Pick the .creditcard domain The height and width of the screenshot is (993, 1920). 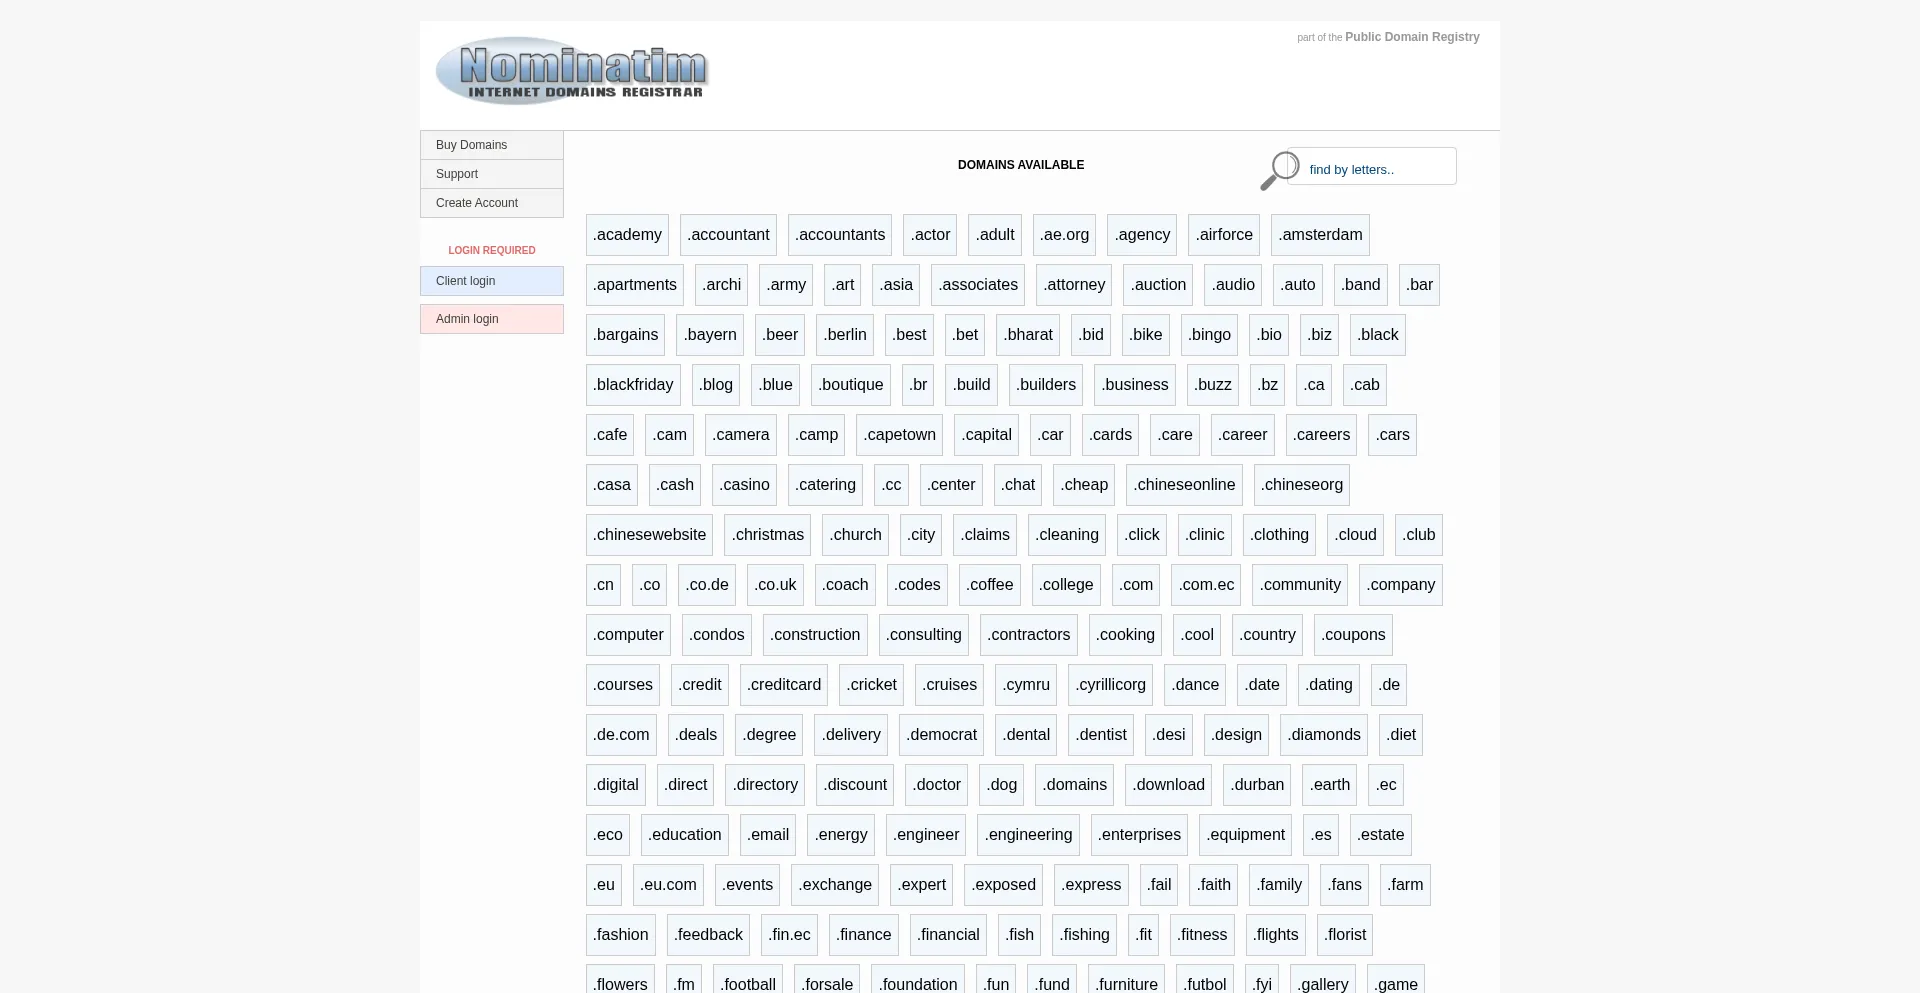pos(784,685)
